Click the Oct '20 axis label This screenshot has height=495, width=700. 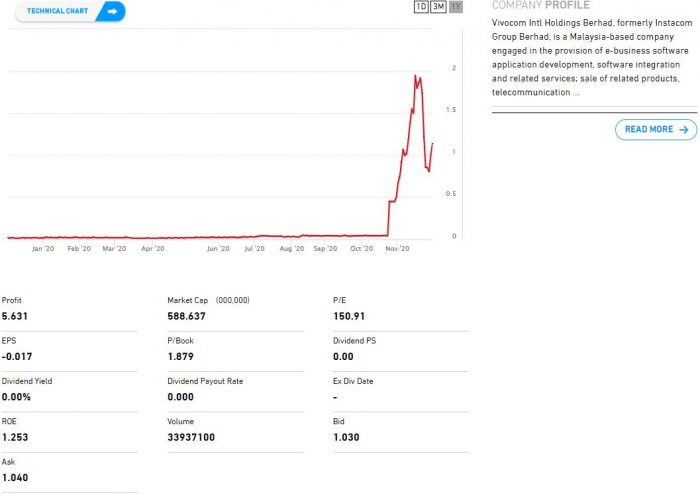tap(361, 248)
